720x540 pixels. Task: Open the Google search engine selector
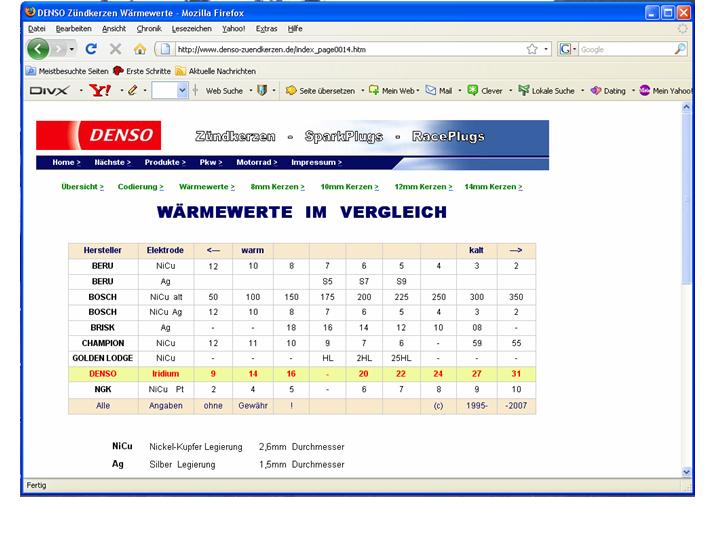(x=568, y=49)
